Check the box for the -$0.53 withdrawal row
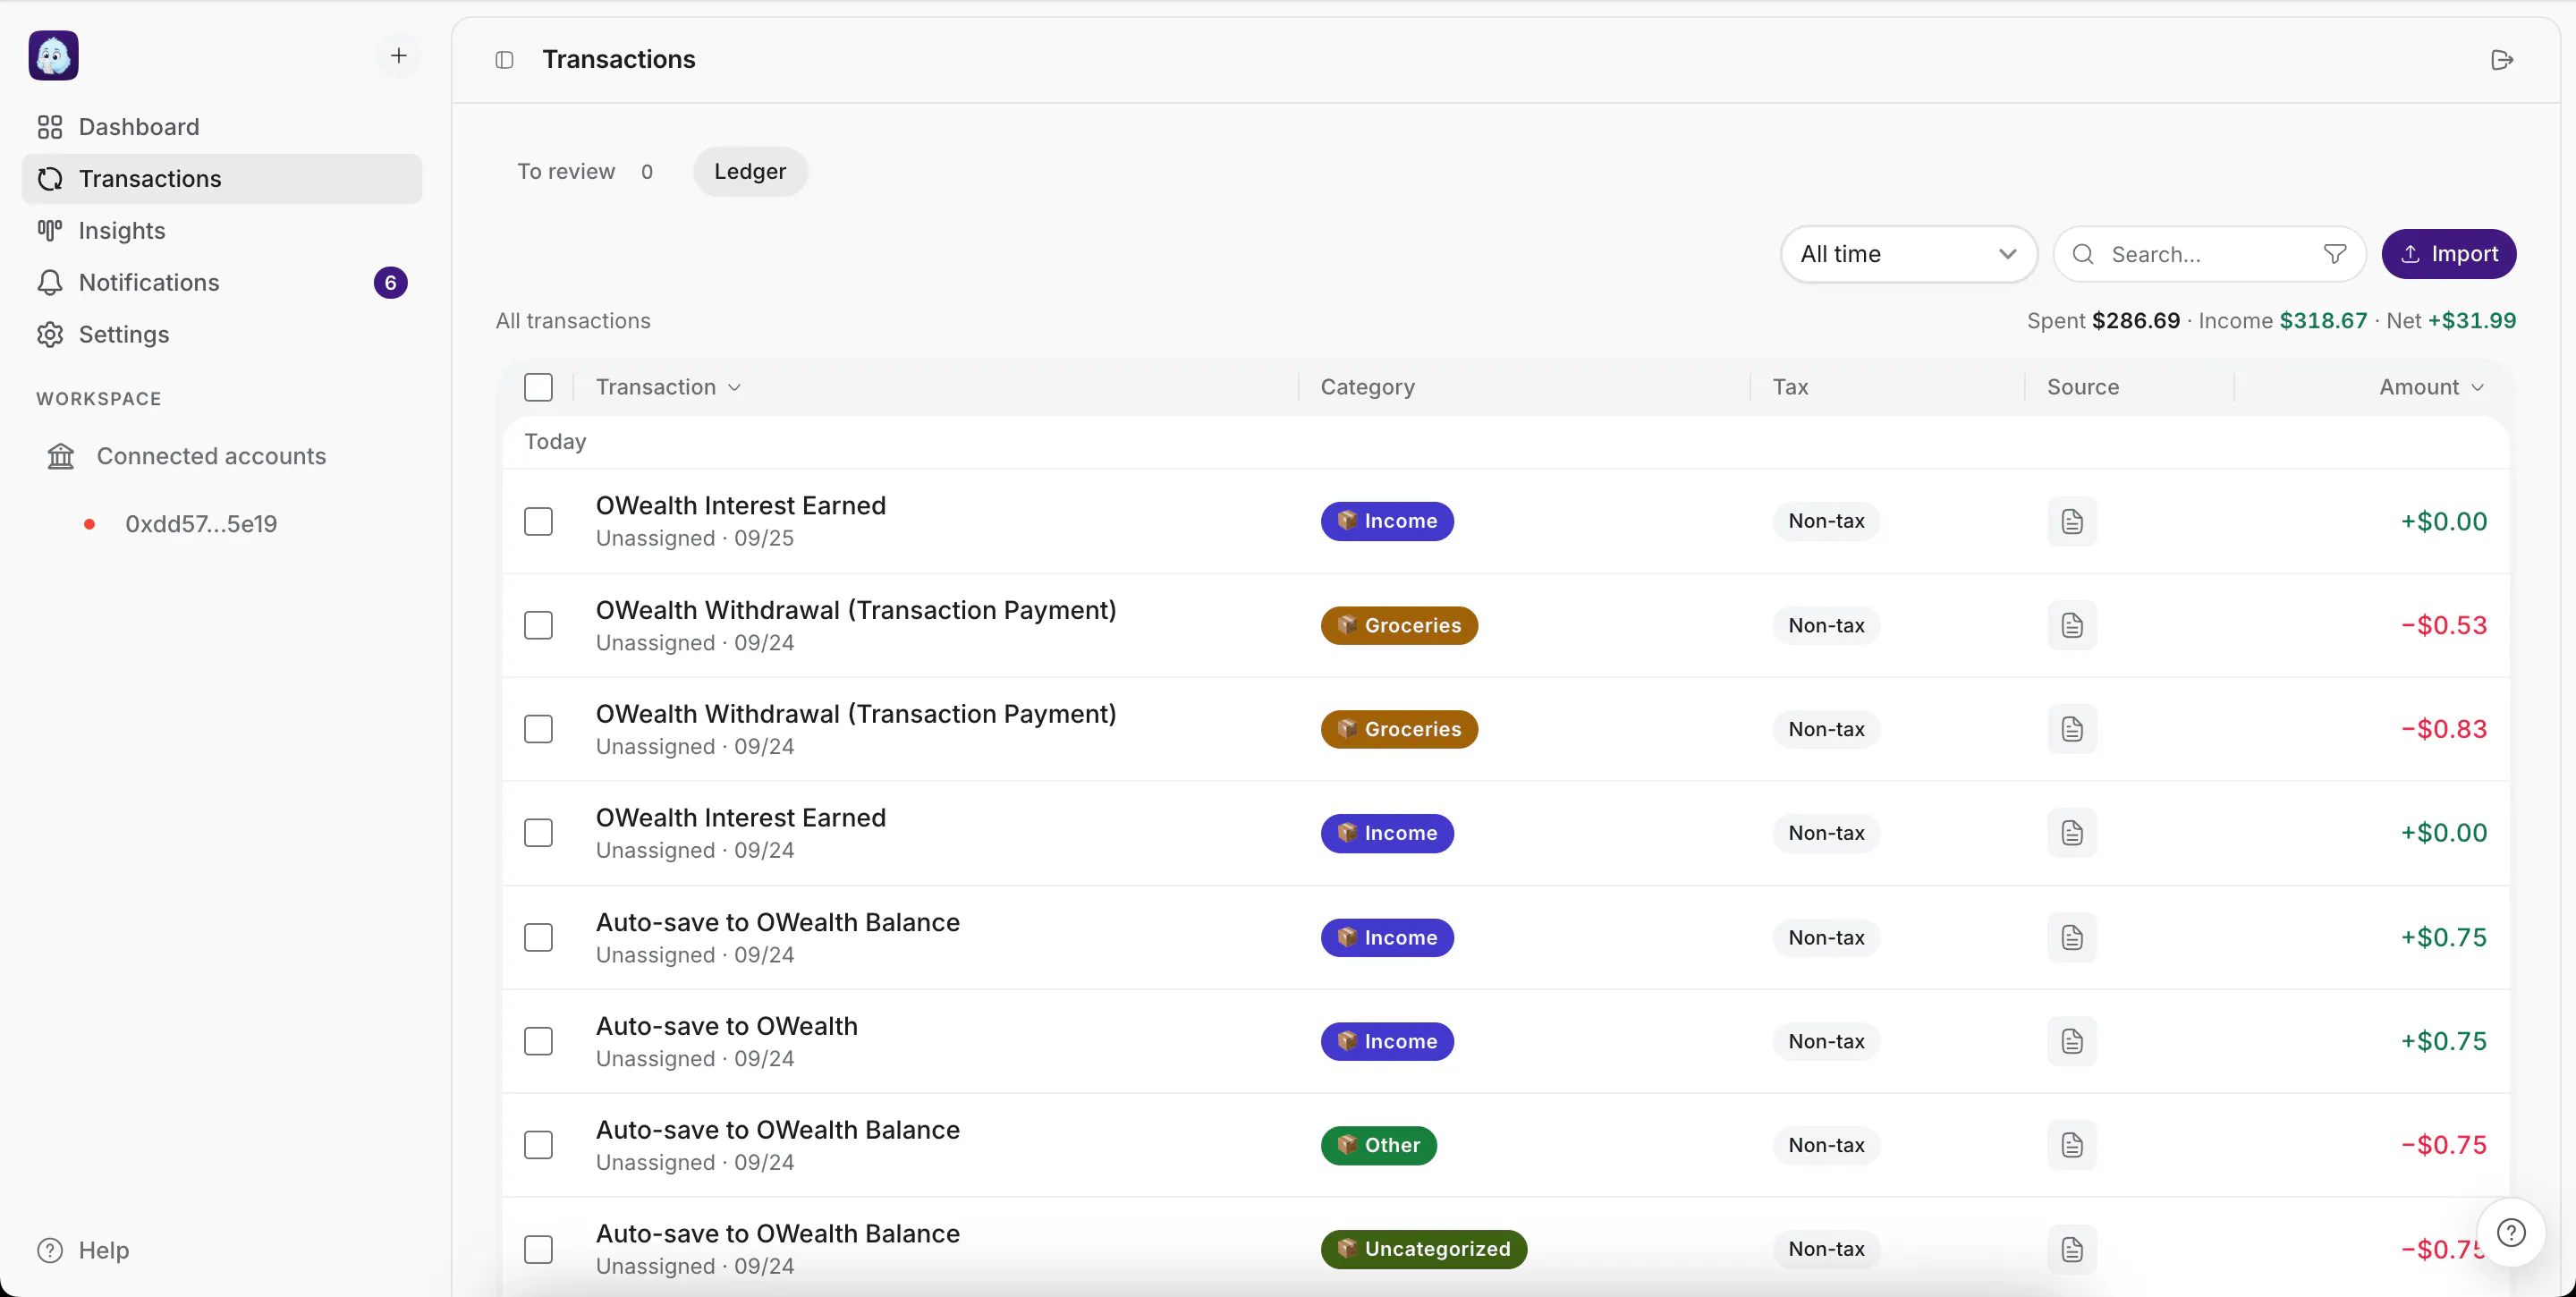Image resolution: width=2576 pixels, height=1297 pixels. coord(538,625)
